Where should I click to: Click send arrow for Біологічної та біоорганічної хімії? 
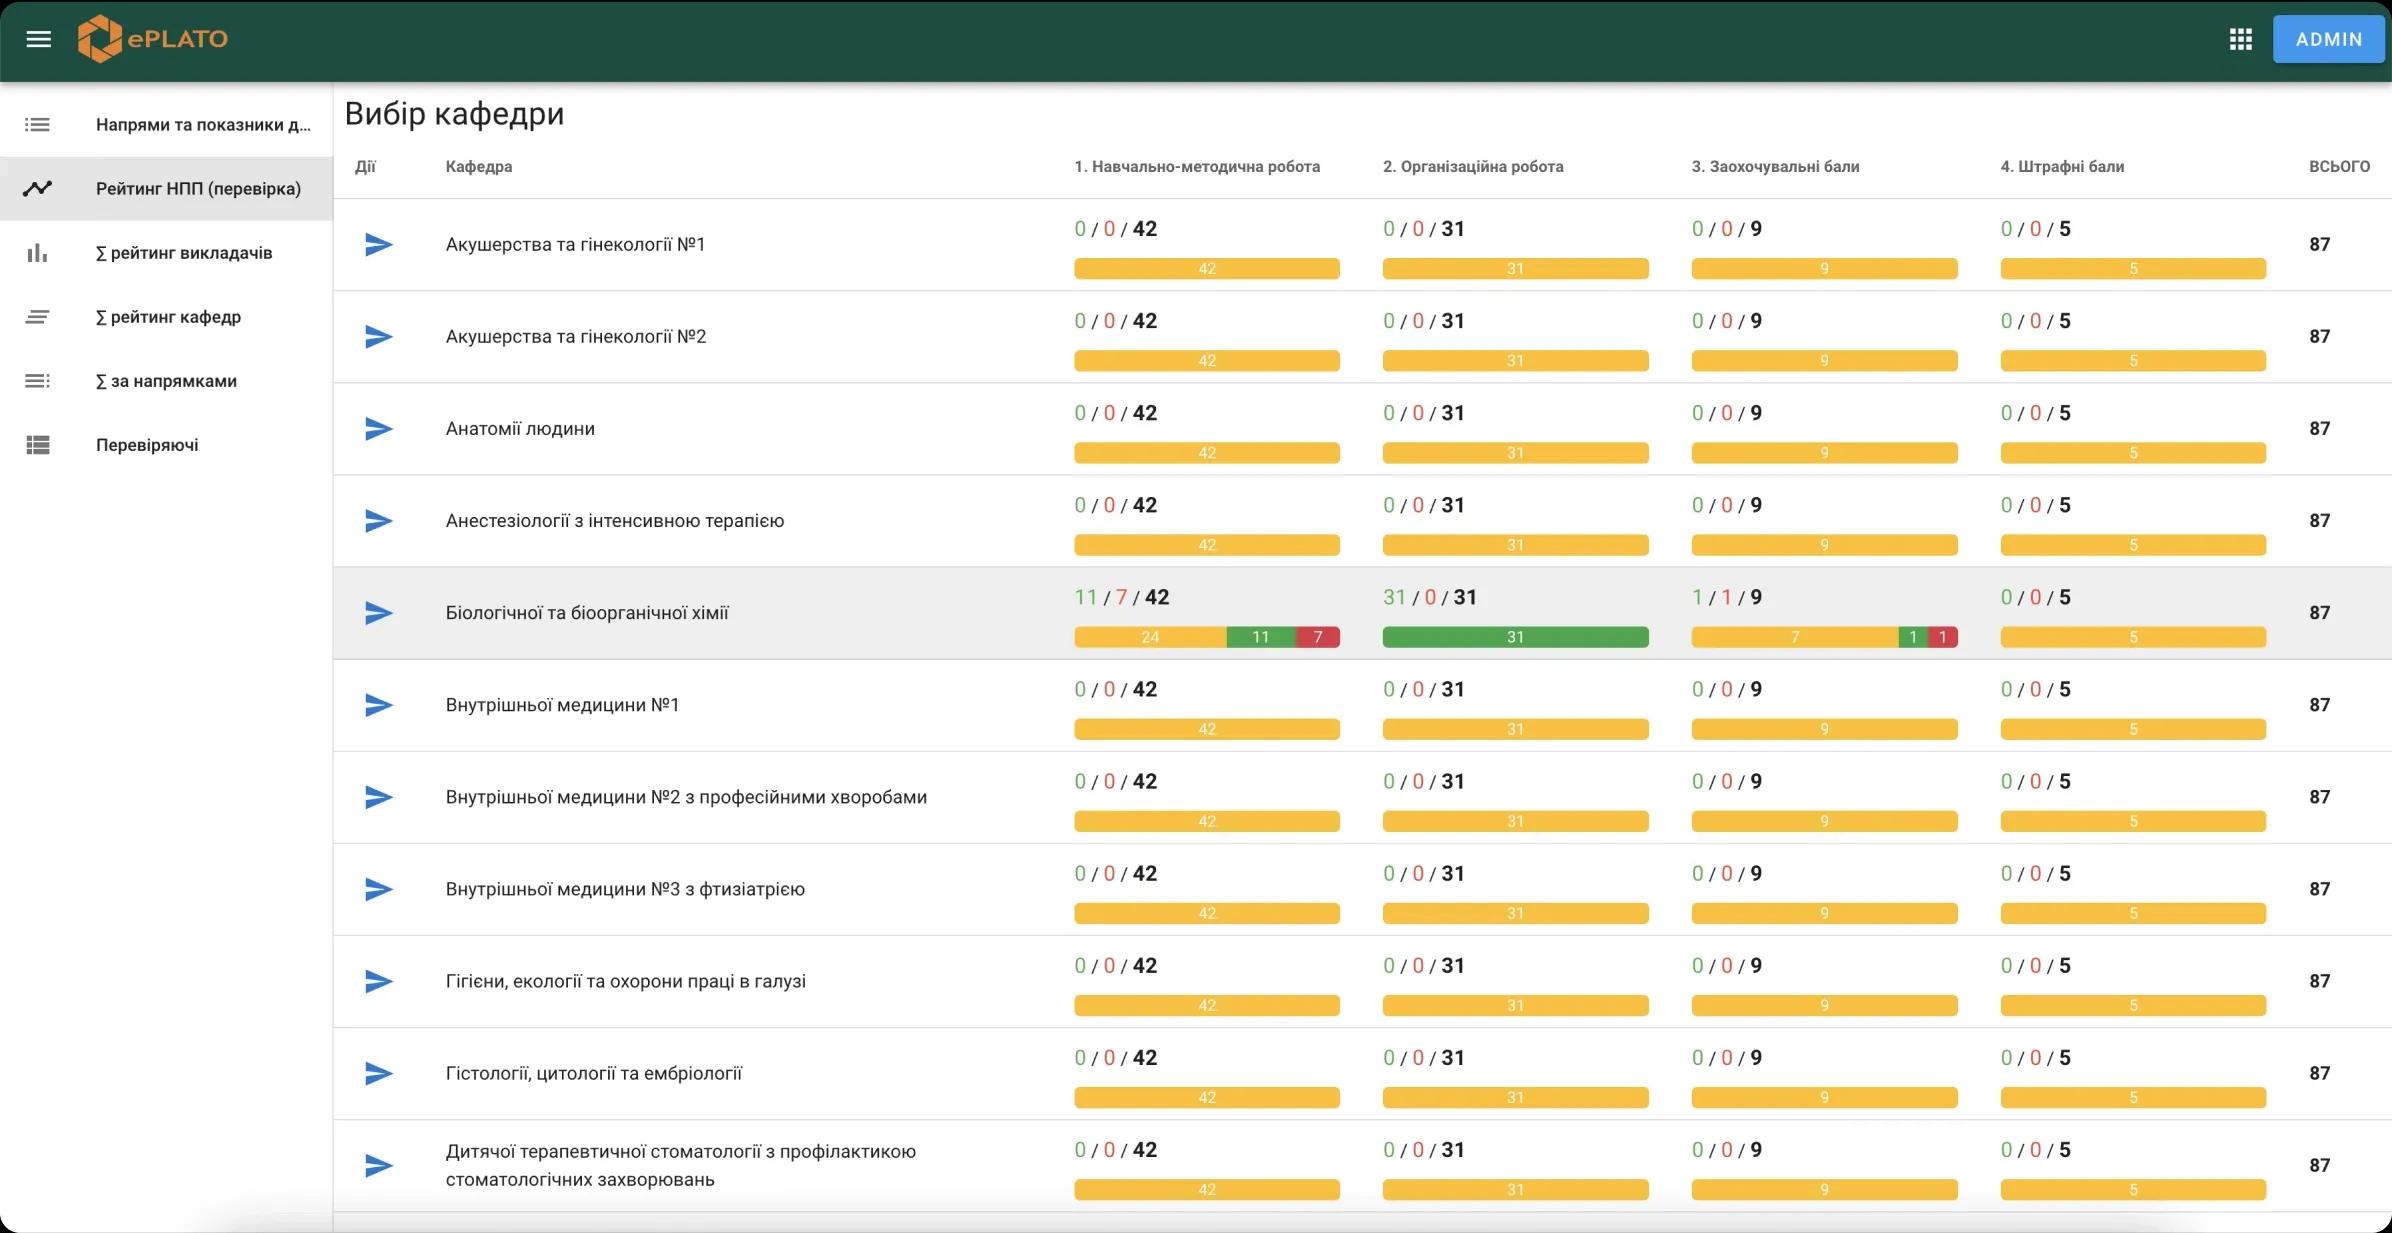(378, 613)
